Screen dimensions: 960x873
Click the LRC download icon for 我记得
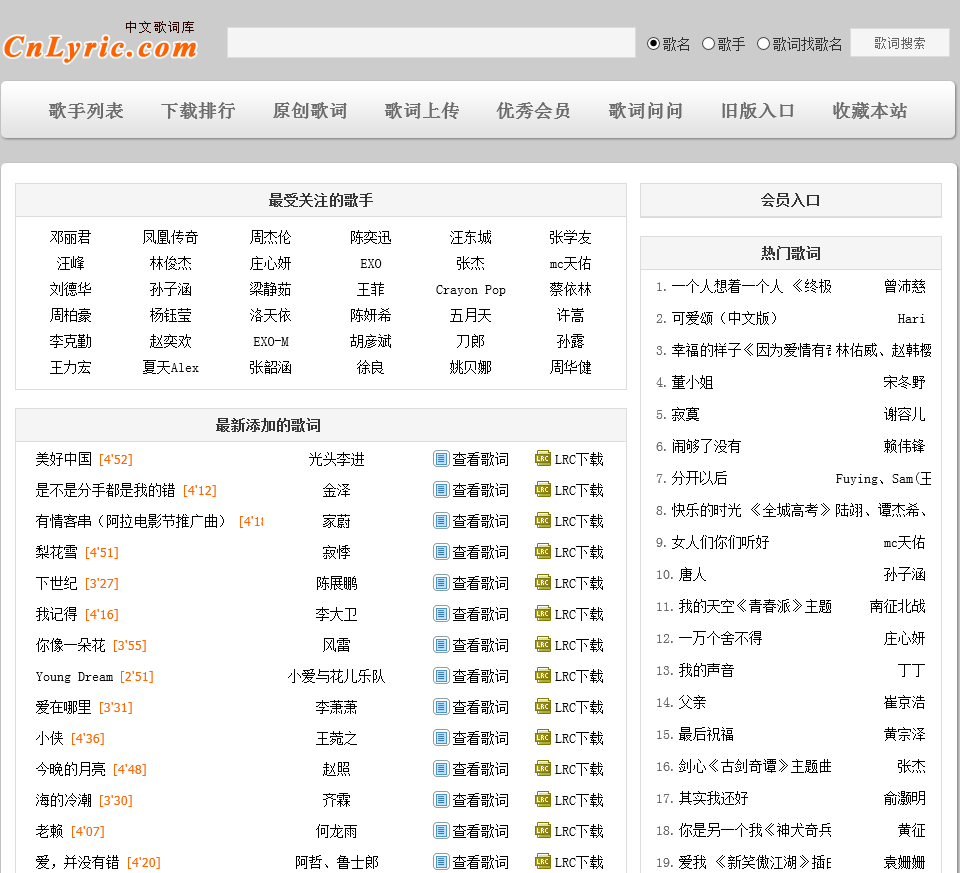[542, 613]
